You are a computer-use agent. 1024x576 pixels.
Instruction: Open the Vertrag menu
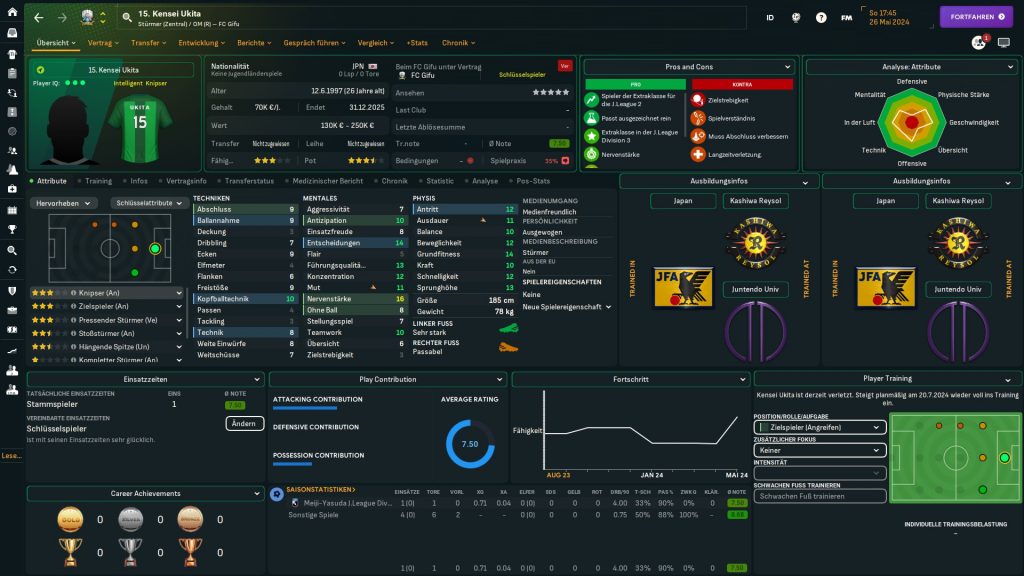[x=103, y=43]
